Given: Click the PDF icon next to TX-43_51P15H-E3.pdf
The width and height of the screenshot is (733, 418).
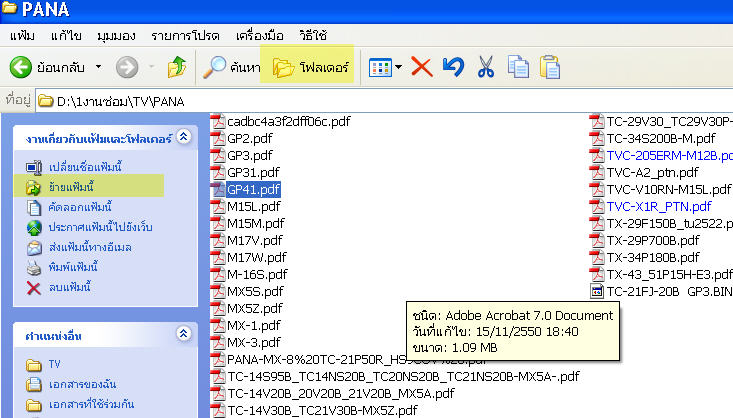Looking at the screenshot, I should pyautogui.click(x=596, y=274).
